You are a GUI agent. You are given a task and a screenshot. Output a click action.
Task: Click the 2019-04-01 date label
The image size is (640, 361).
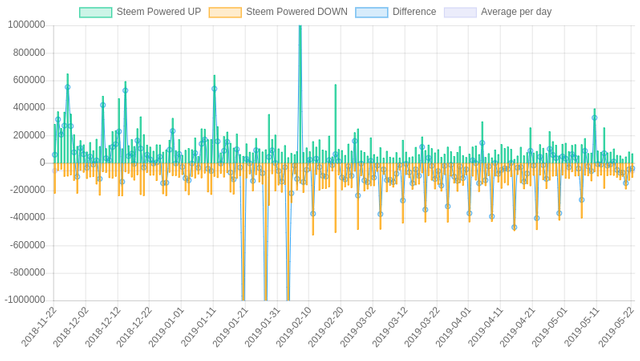coord(453,327)
